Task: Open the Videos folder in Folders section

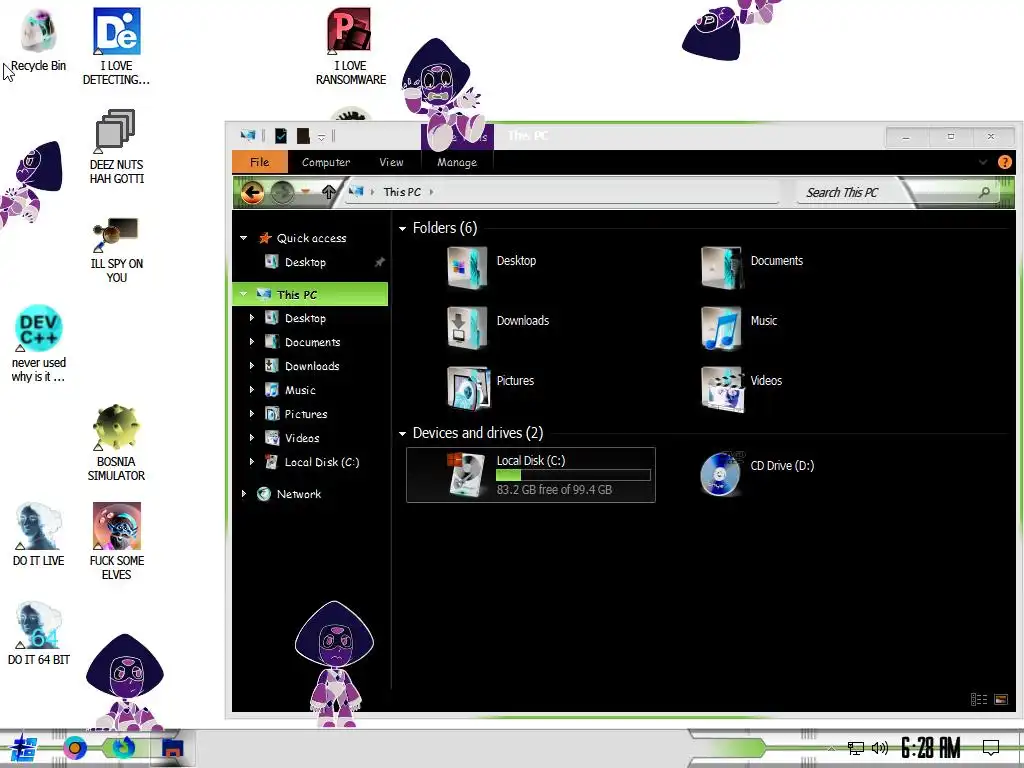Action: click(741, 387)
